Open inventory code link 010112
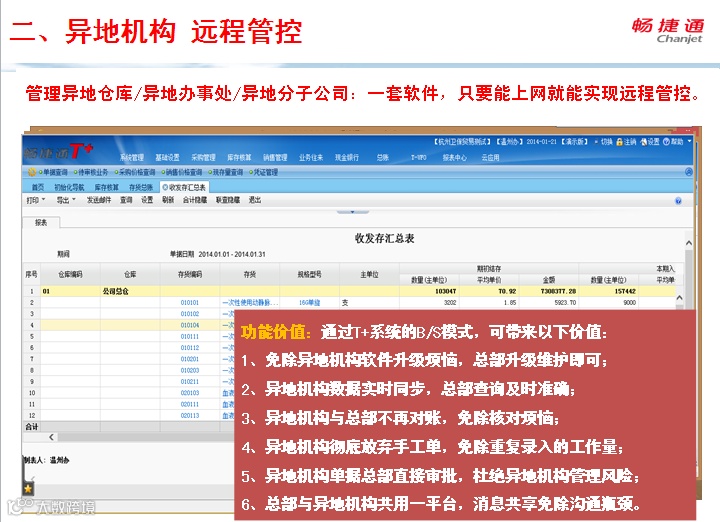720x522 pixels. point(190,348)
